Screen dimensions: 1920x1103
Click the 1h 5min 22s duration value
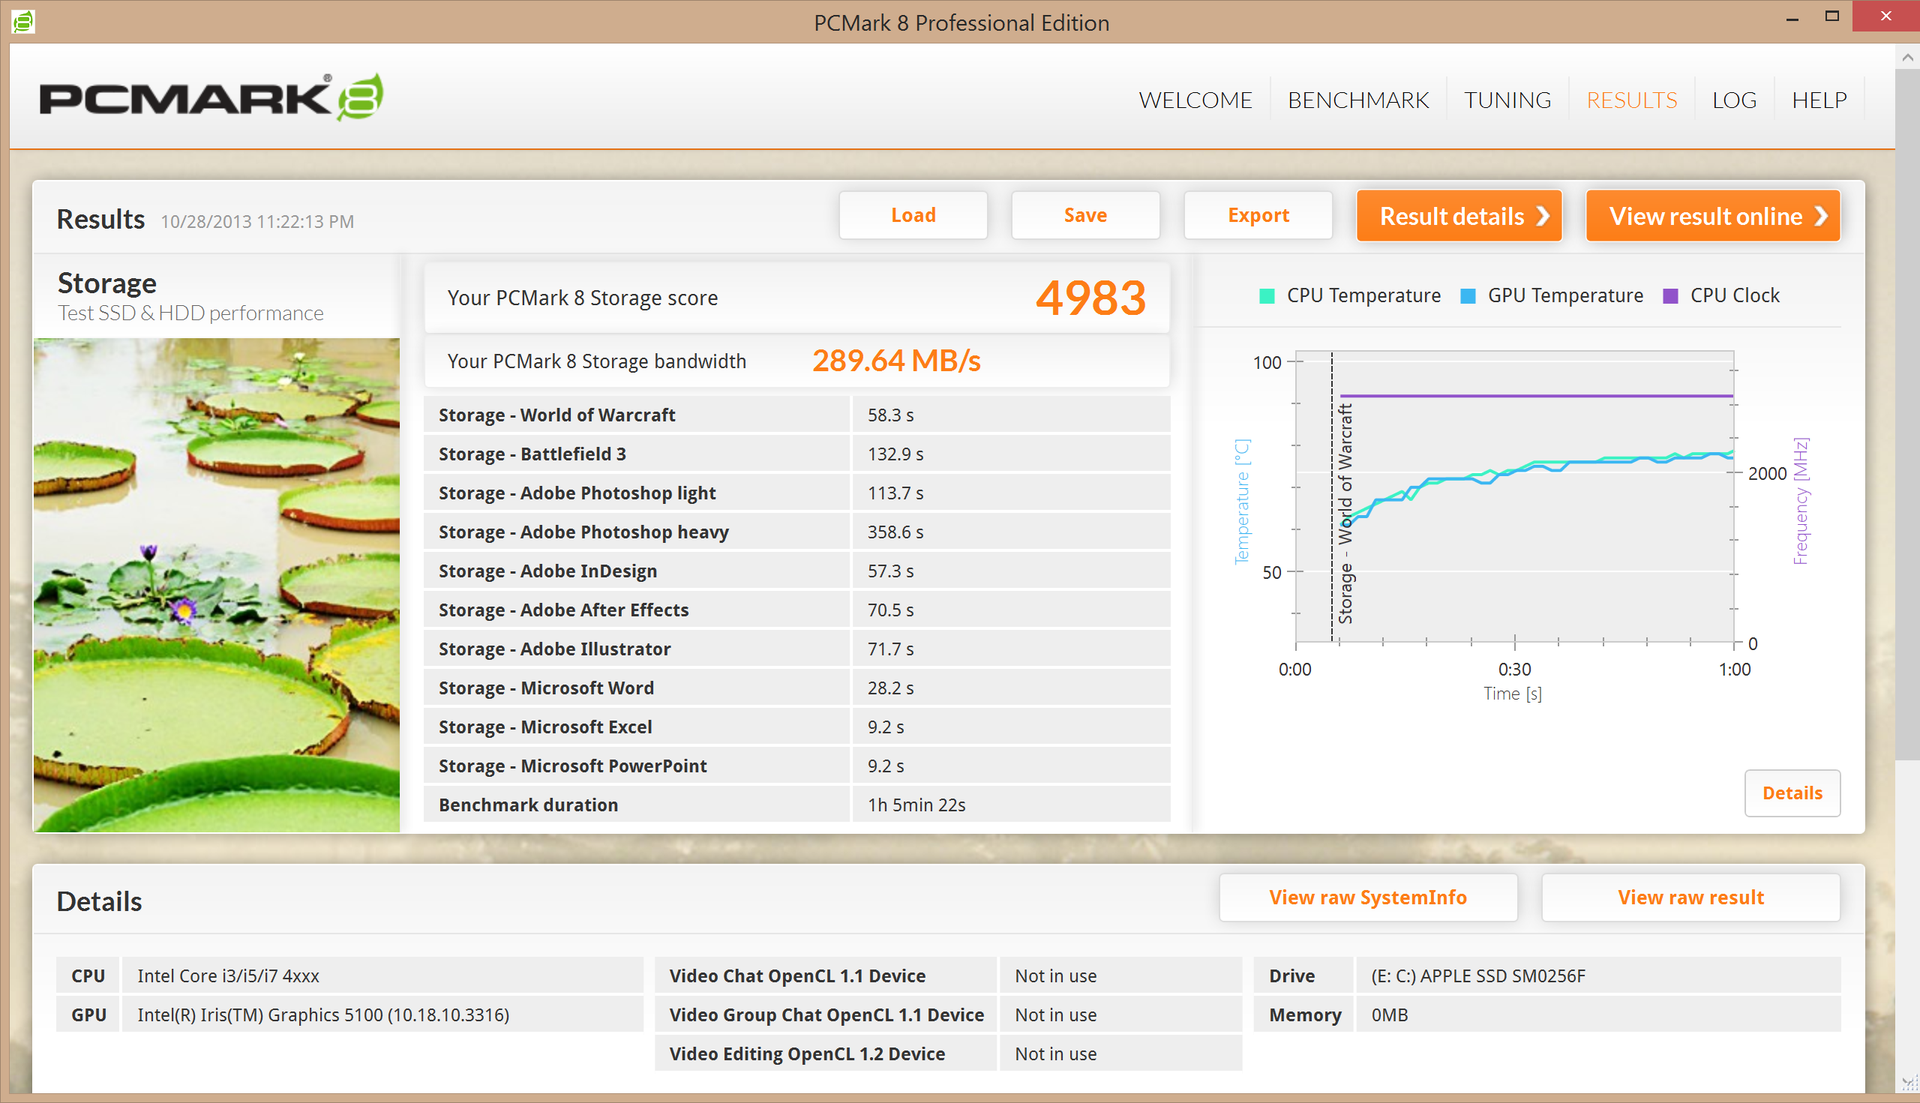(x=916, y=805)
